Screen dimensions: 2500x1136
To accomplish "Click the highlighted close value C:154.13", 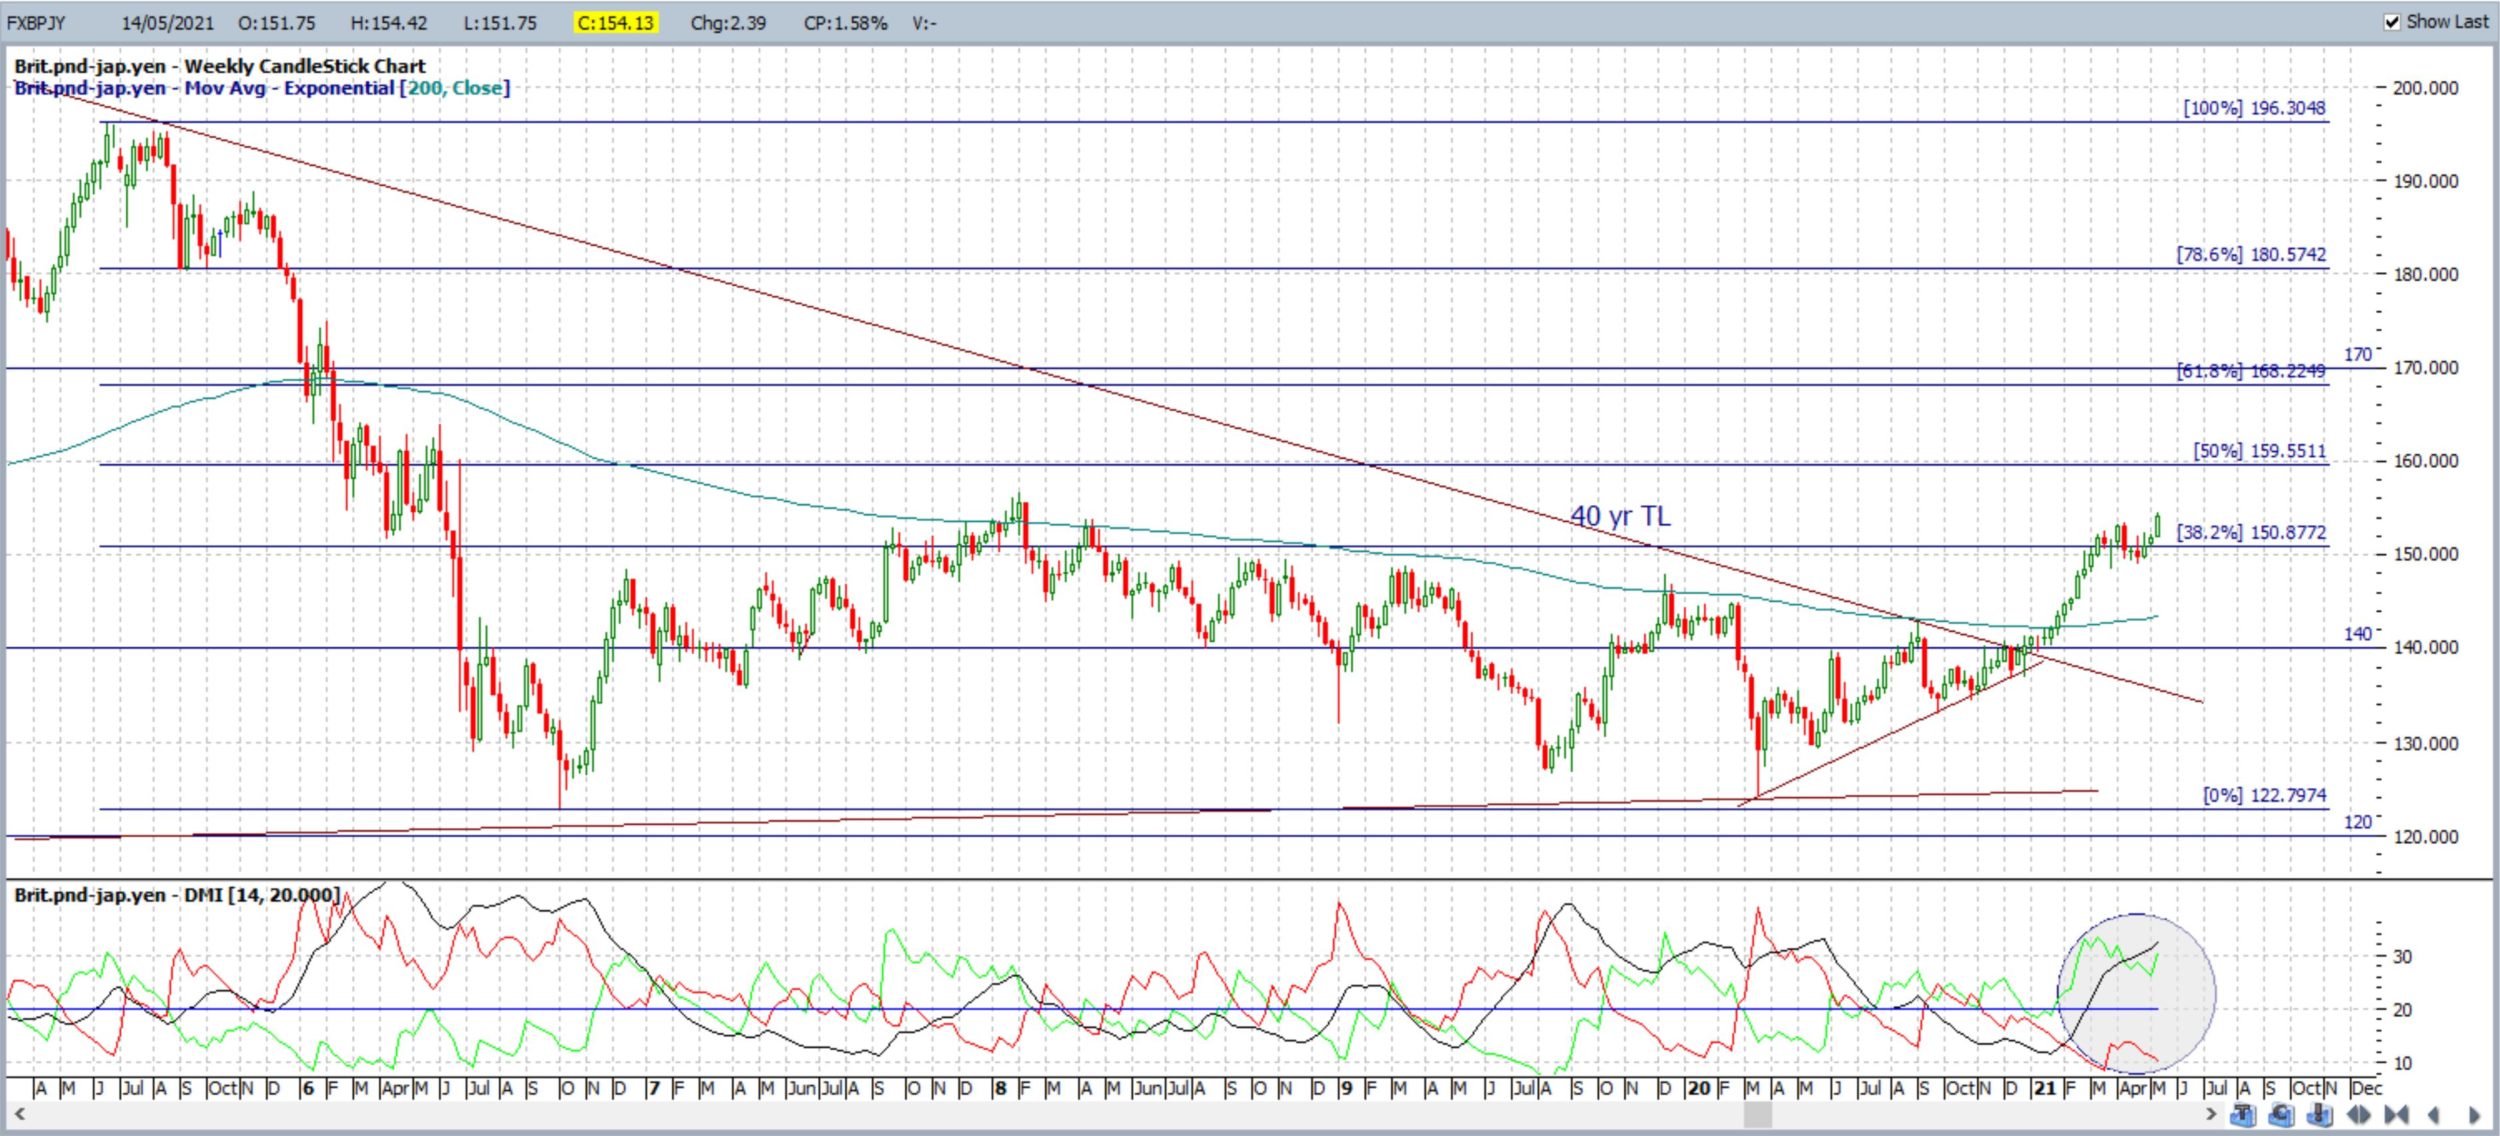I will [616, 23].
